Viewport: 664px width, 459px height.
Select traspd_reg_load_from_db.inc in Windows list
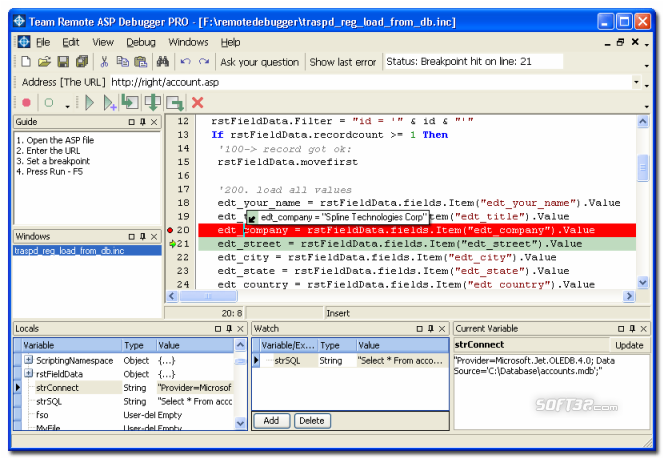pos(87,251)
